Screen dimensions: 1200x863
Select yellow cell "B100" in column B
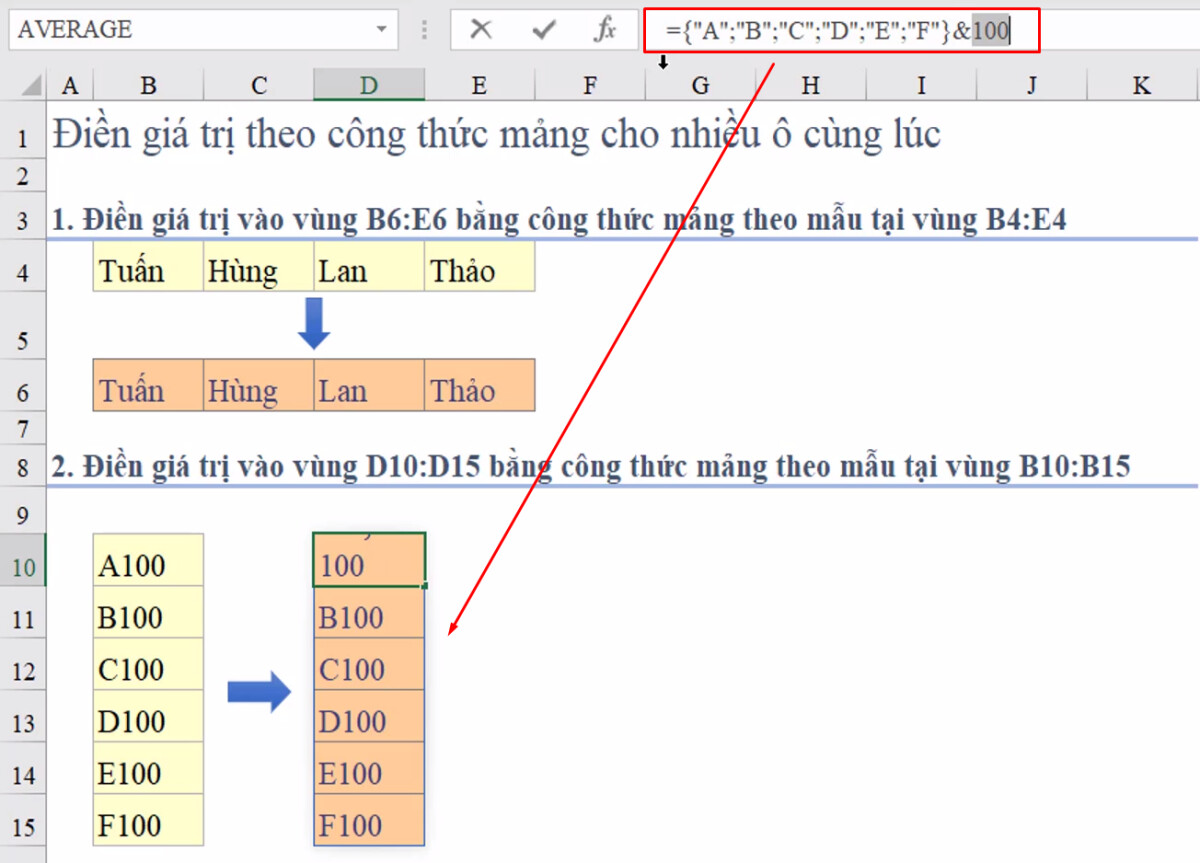148,613
